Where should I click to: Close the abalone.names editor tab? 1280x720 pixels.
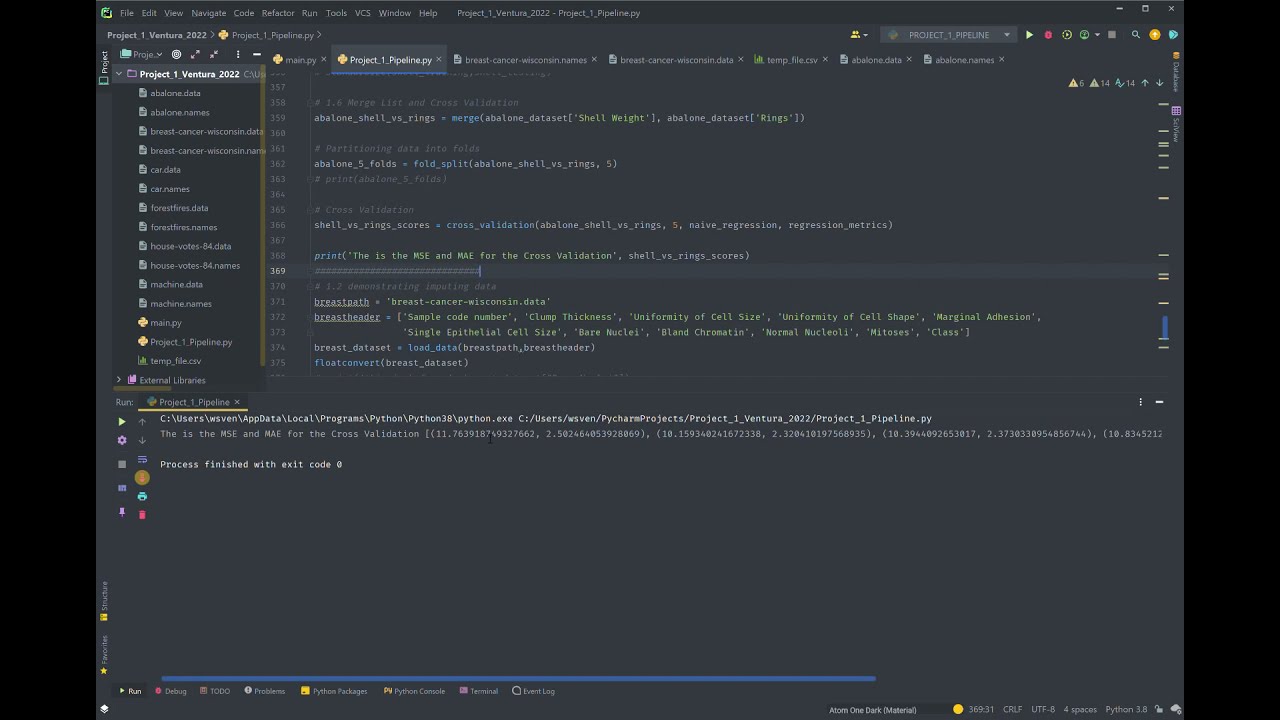1002,60
